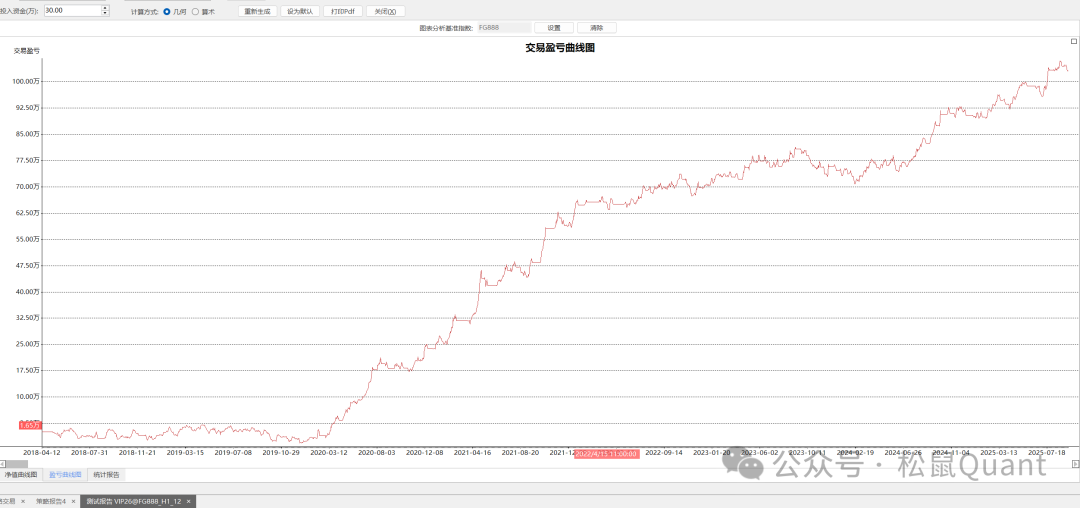
Task: Select the 算术 calculation radio button
Action: (x=195, y=11)
